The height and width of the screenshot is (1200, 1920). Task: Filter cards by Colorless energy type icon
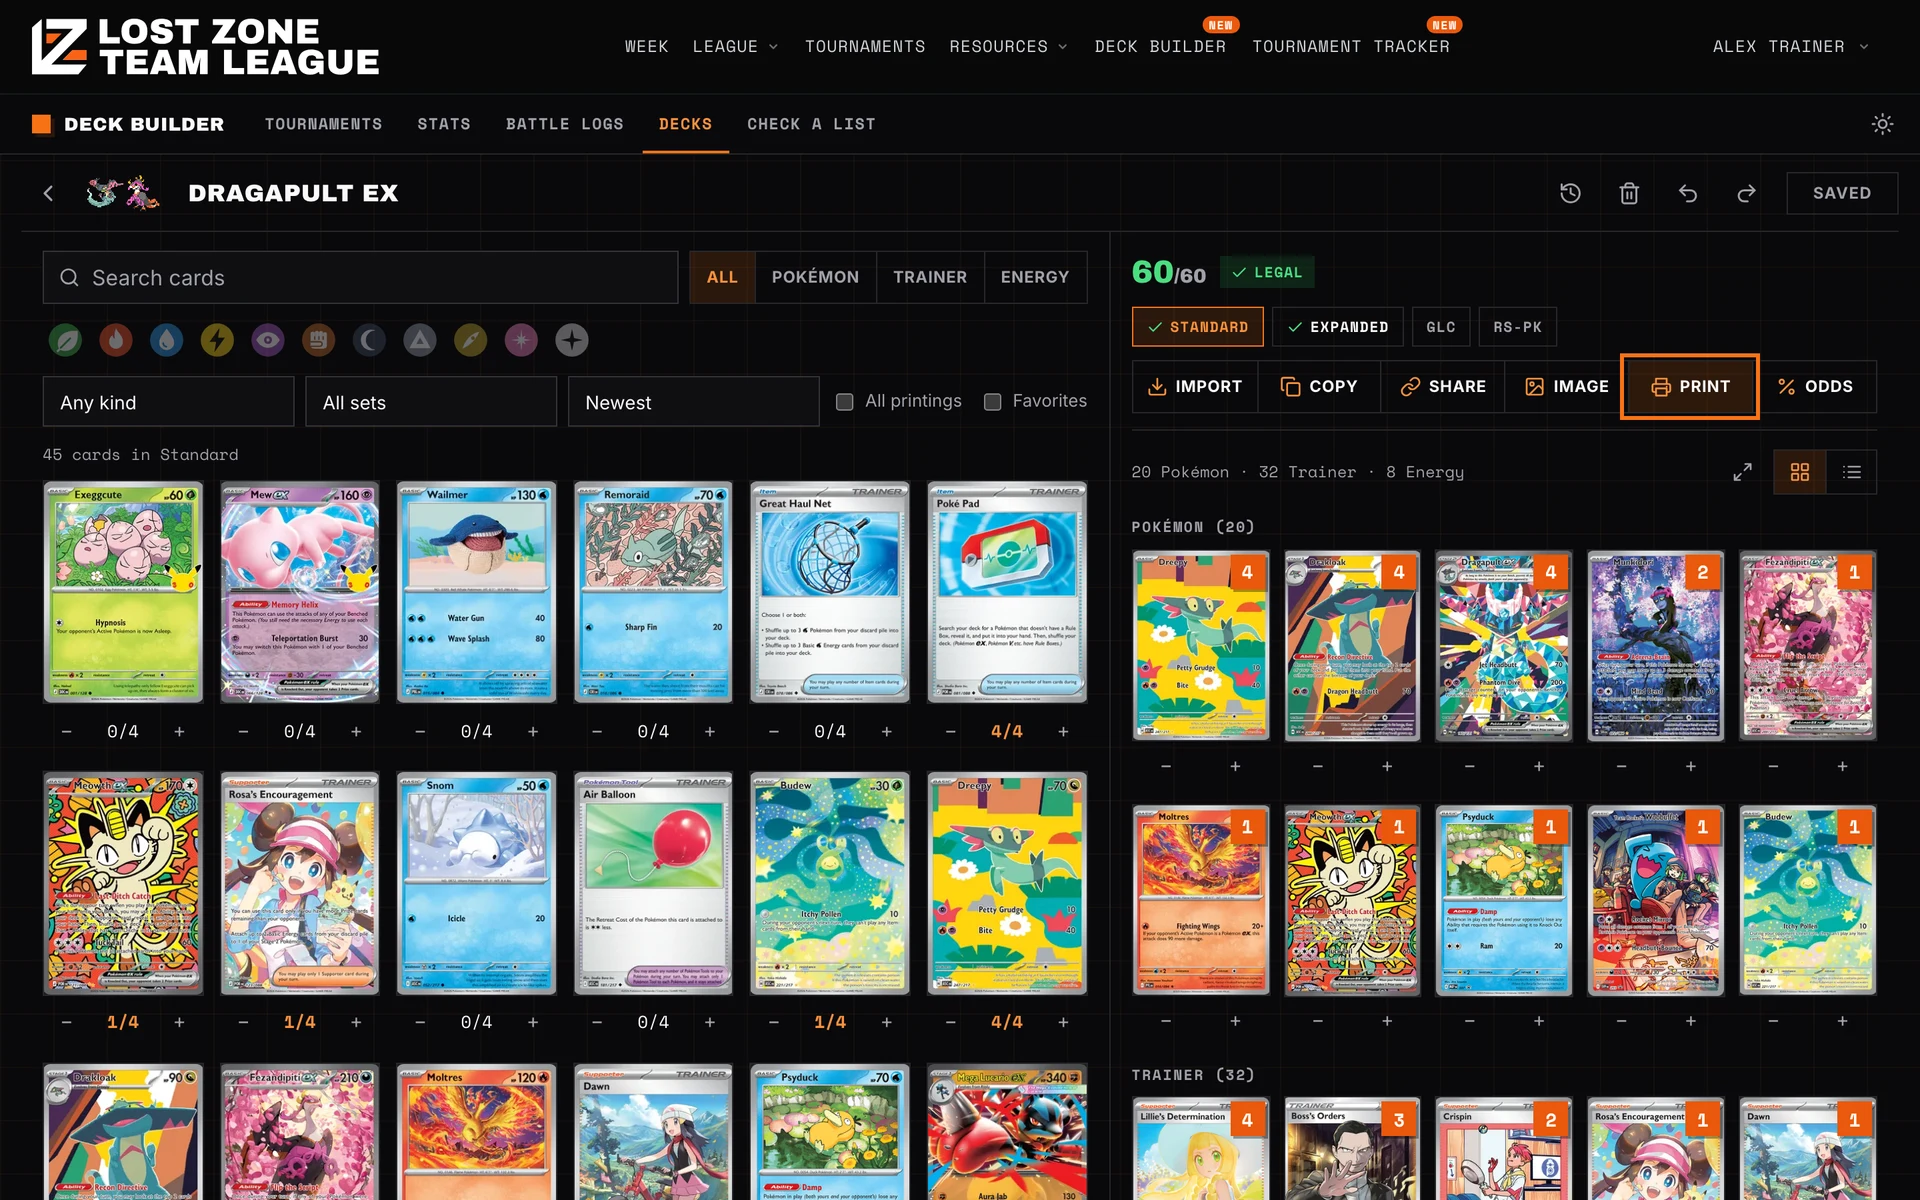[572, 340]
